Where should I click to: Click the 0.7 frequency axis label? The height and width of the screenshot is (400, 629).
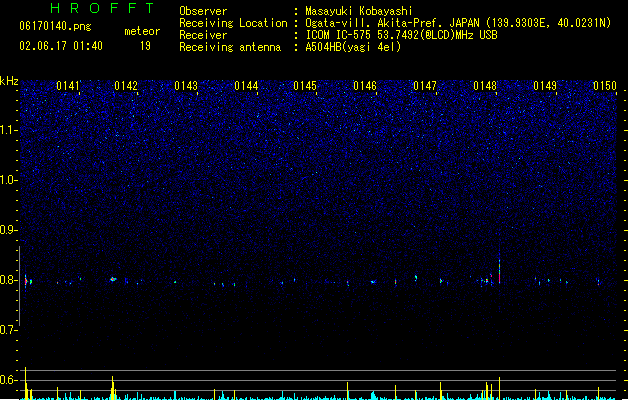click(x=8, y=330)
